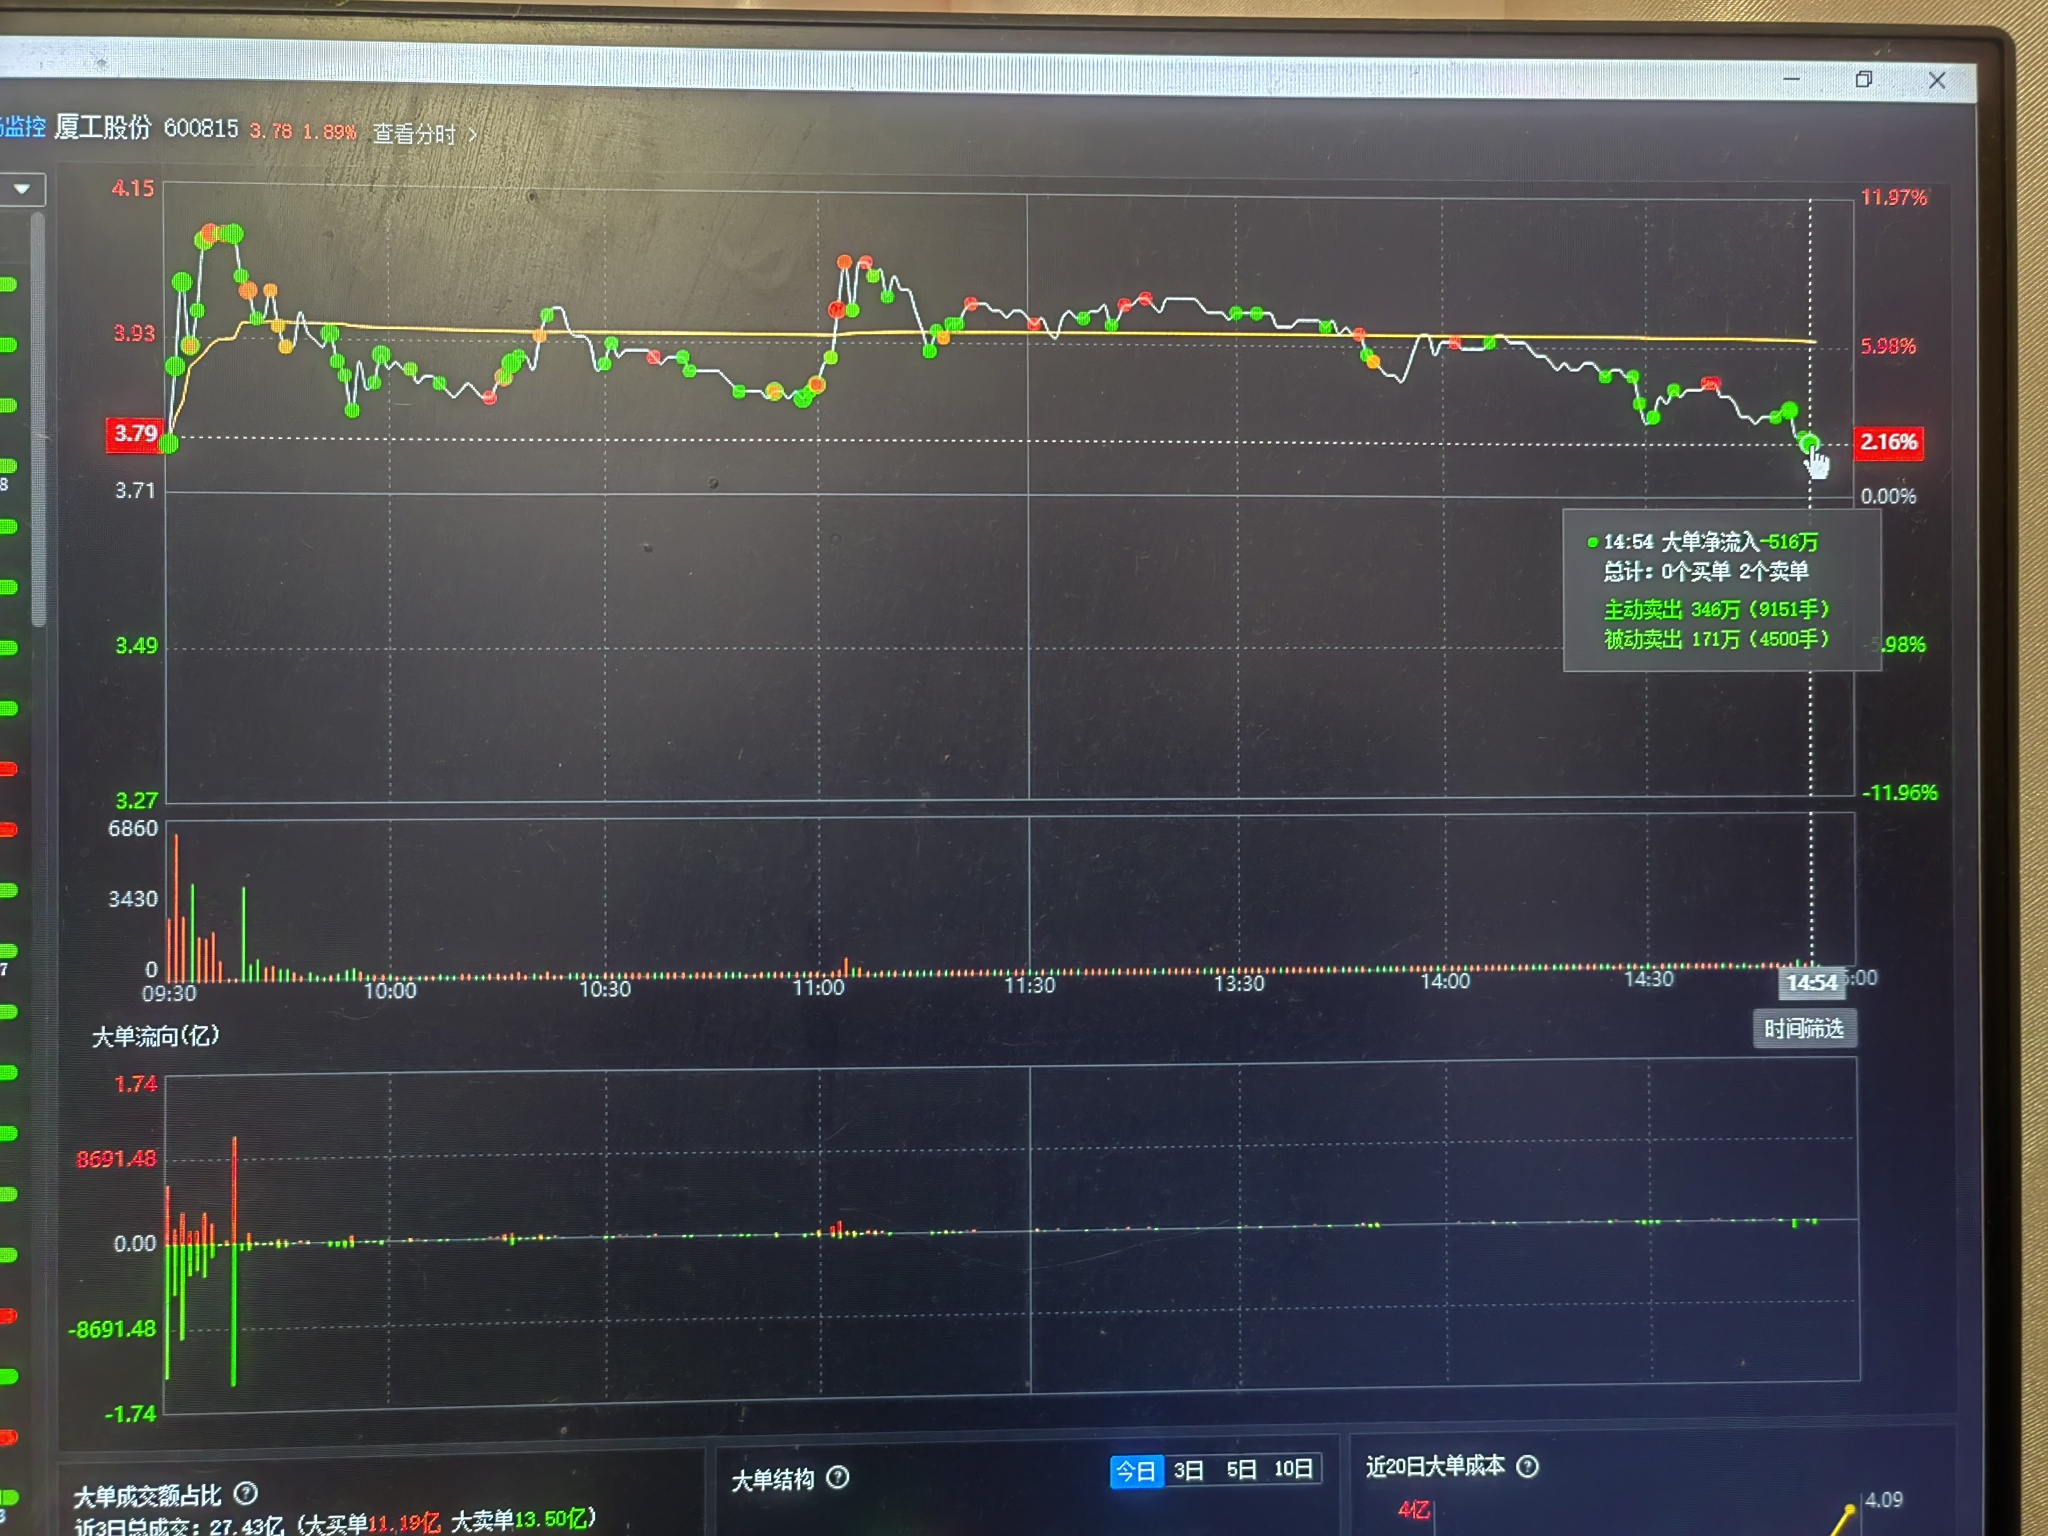Click help icon next to 近20日大单成本

pos(1527,1466)
